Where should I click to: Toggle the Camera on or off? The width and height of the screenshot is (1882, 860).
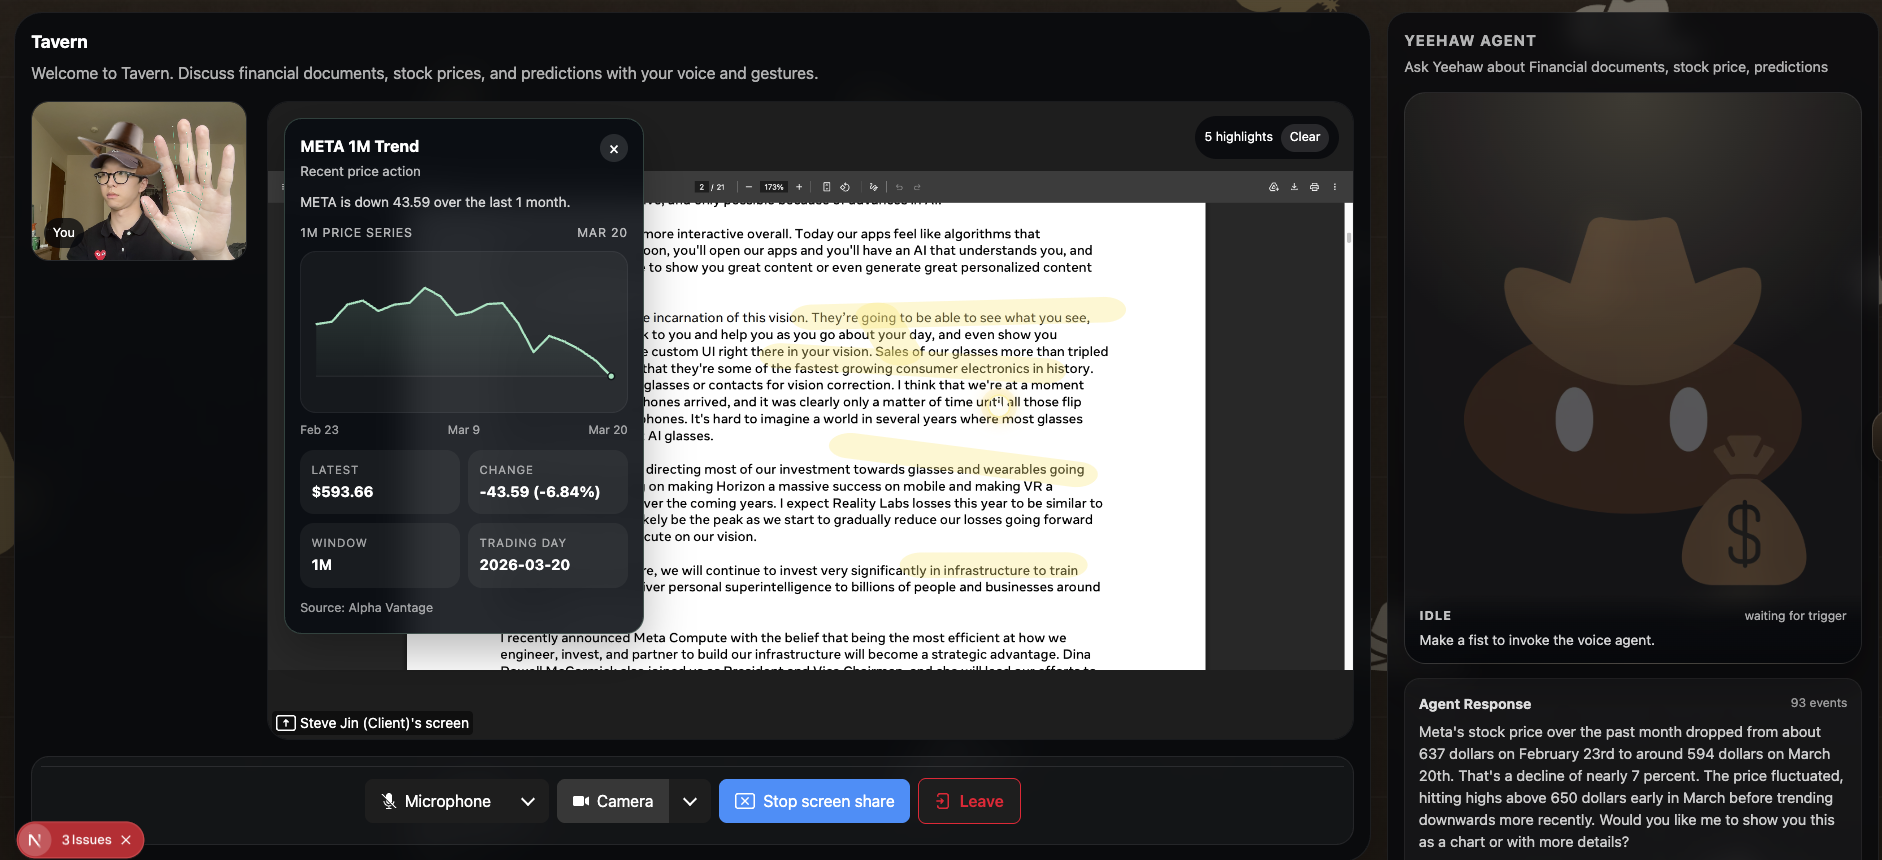pyautogui.click(x=613, y=801)
